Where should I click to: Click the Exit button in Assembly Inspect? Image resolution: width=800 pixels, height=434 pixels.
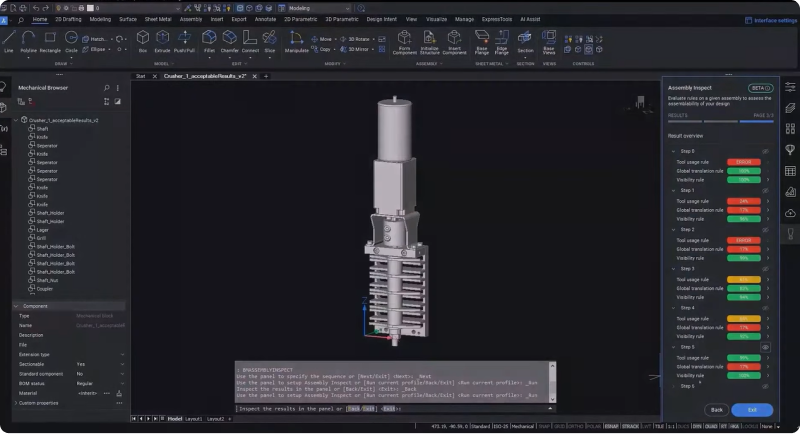[752, 410]
